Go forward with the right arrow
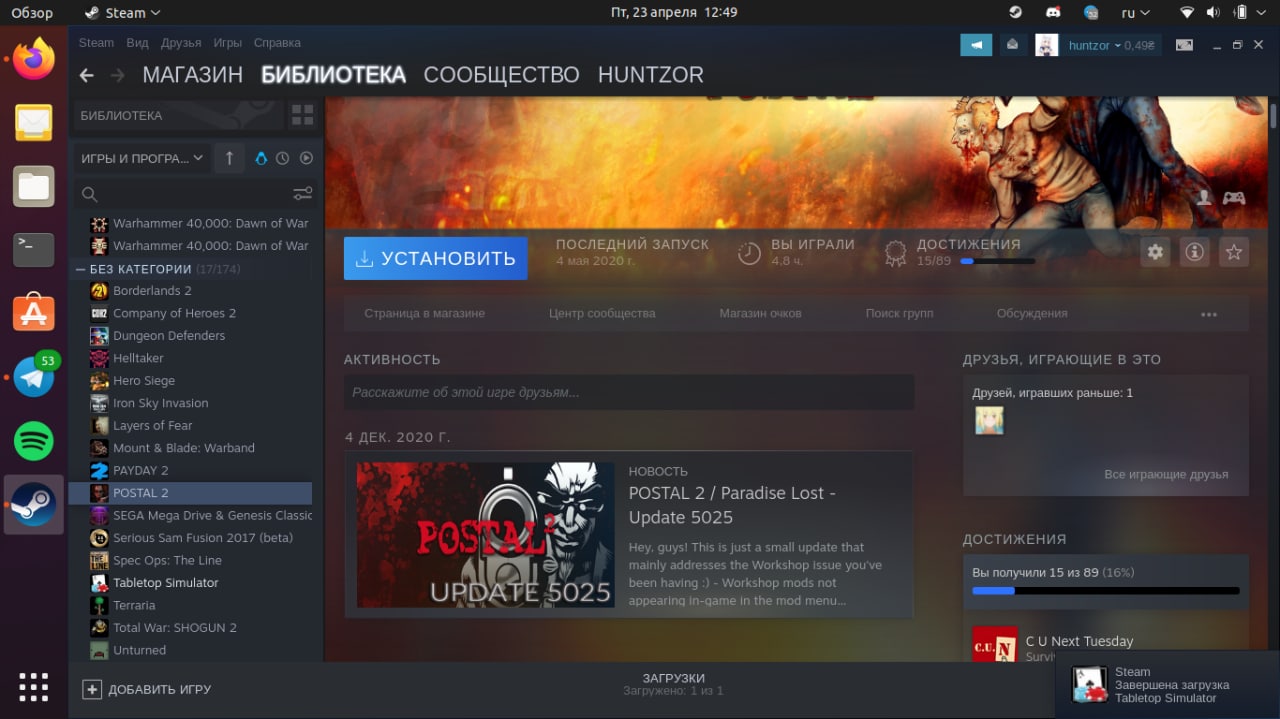This screenshot has width=1280, height=719. click(117, 75)
